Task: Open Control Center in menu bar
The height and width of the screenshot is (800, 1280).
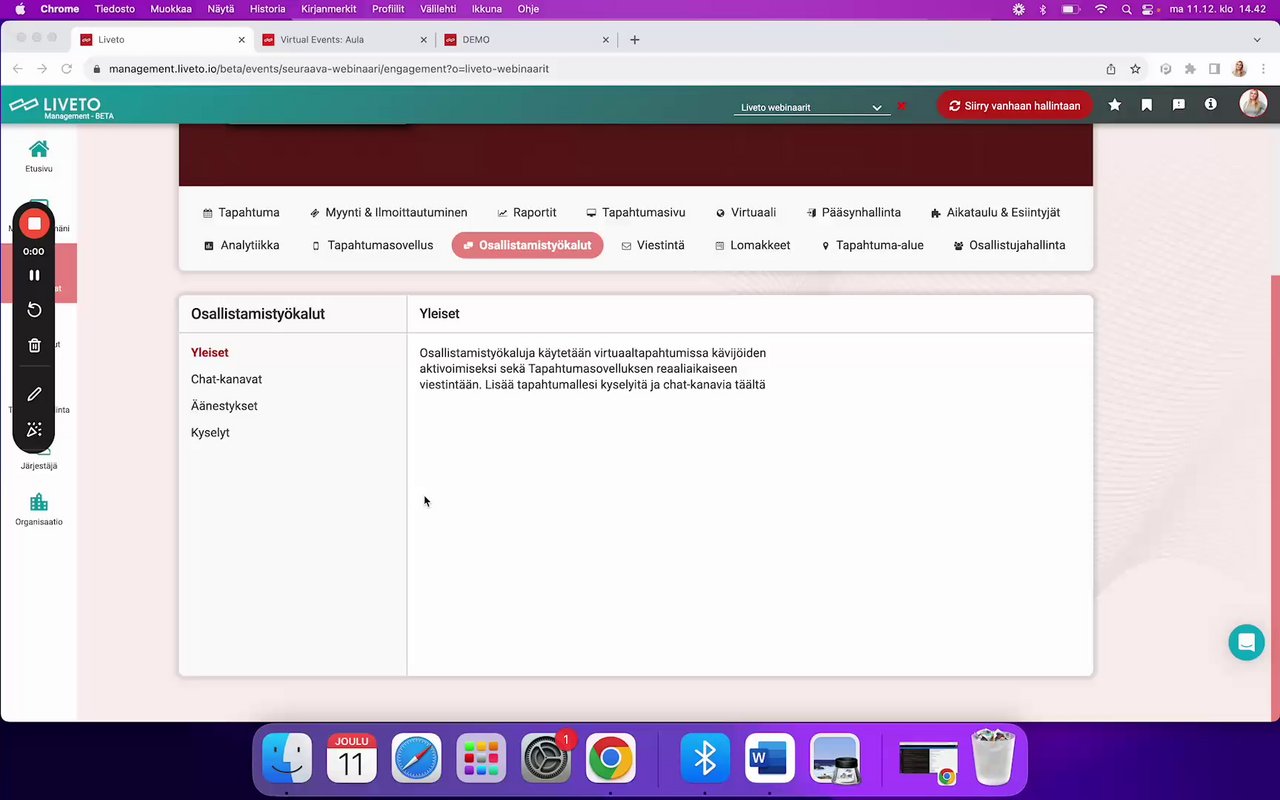Action: (x=1148, y=9)
